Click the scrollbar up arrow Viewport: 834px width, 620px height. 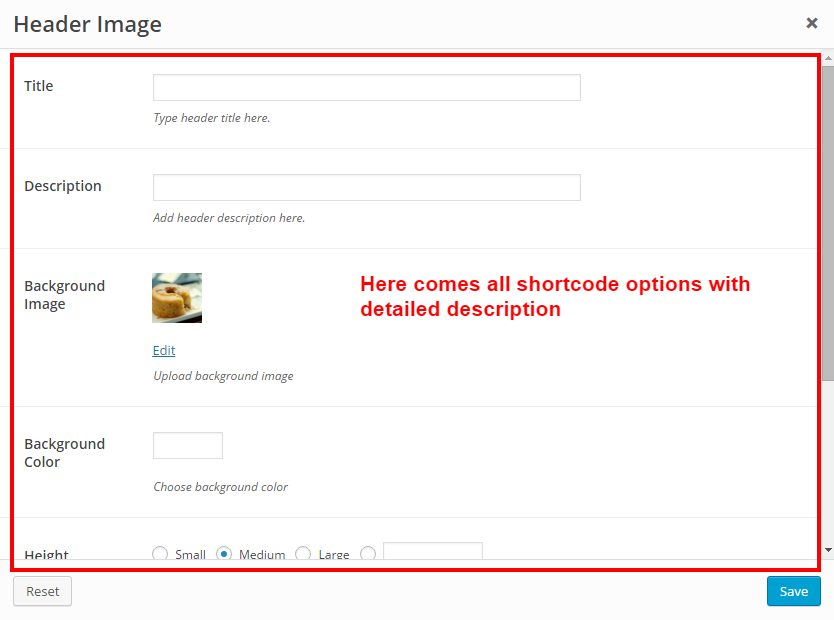coord(827,60)
